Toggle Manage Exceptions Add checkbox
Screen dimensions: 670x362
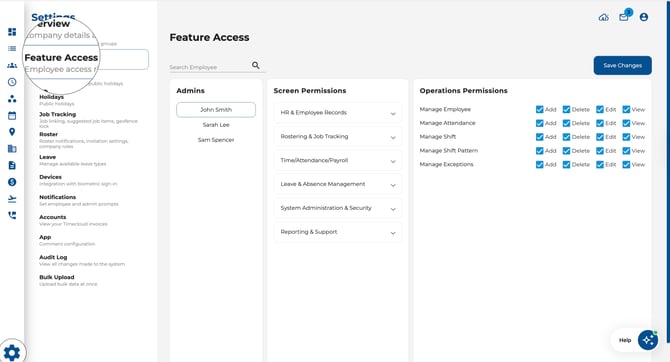[x=539, y=165]
